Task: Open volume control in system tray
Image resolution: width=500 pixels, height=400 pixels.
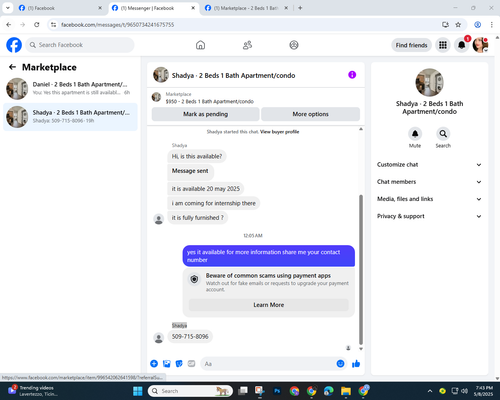Action: [464, 391]
